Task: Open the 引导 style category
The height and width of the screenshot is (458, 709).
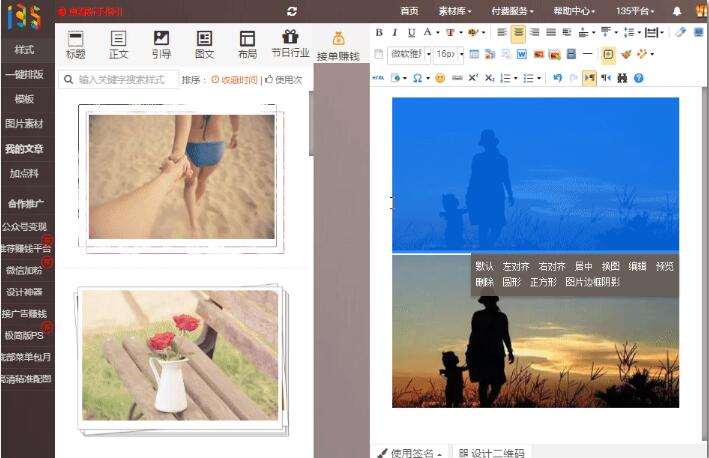Action: (161, 45)
